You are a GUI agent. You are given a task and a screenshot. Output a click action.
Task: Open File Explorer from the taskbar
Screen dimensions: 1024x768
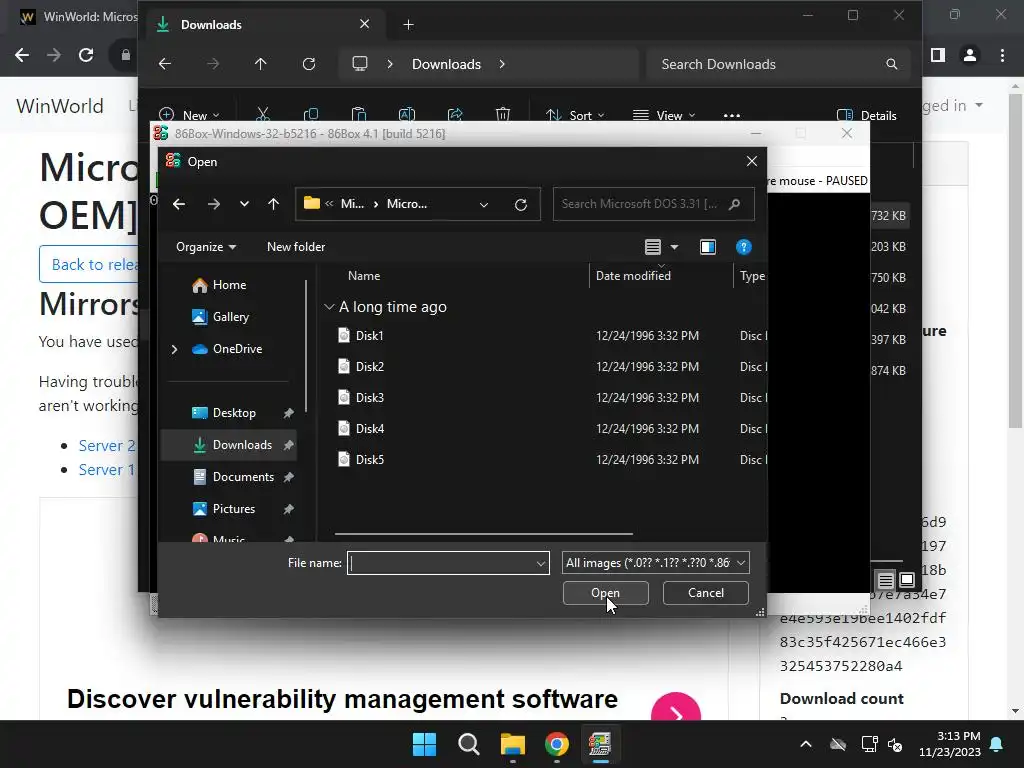point(513,744)
